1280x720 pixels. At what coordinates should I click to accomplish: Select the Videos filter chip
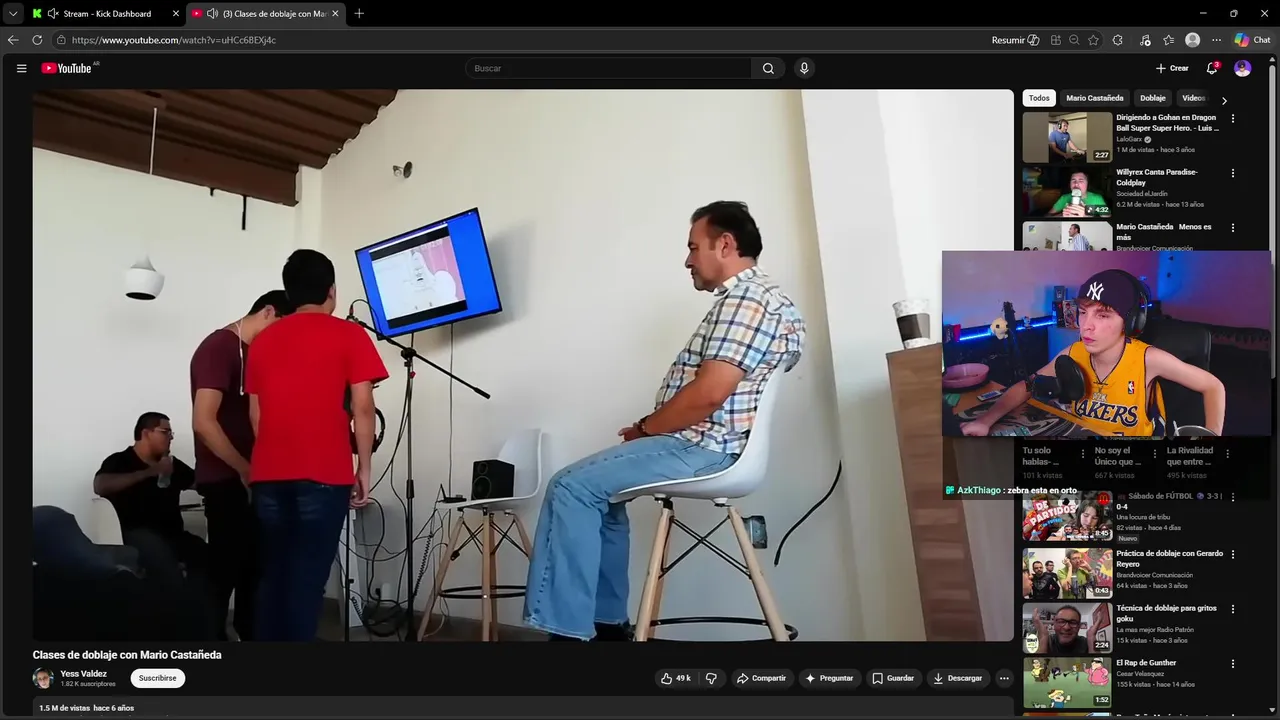[x=1194, y=98]
